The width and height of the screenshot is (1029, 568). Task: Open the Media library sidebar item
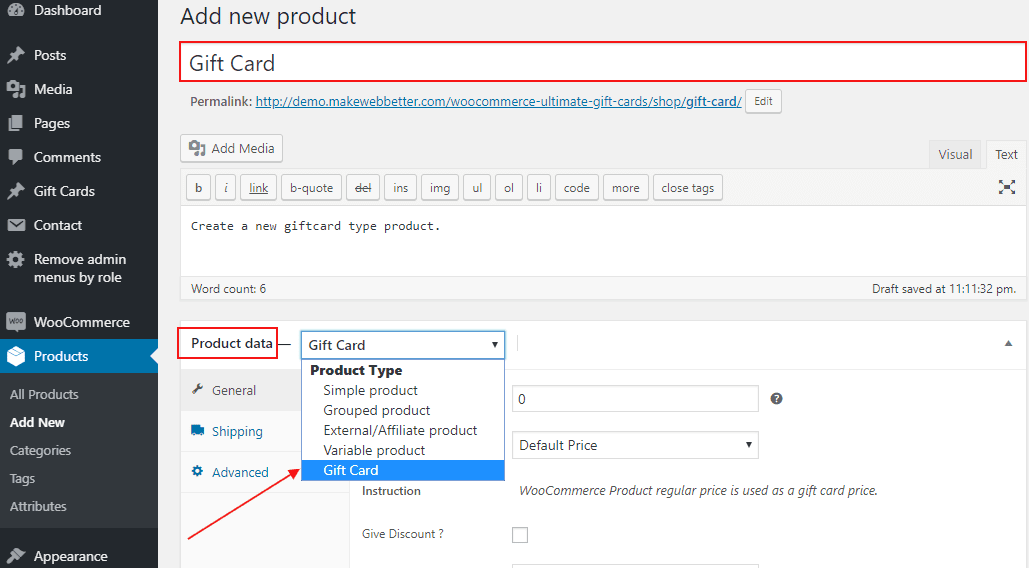point(53,89)
